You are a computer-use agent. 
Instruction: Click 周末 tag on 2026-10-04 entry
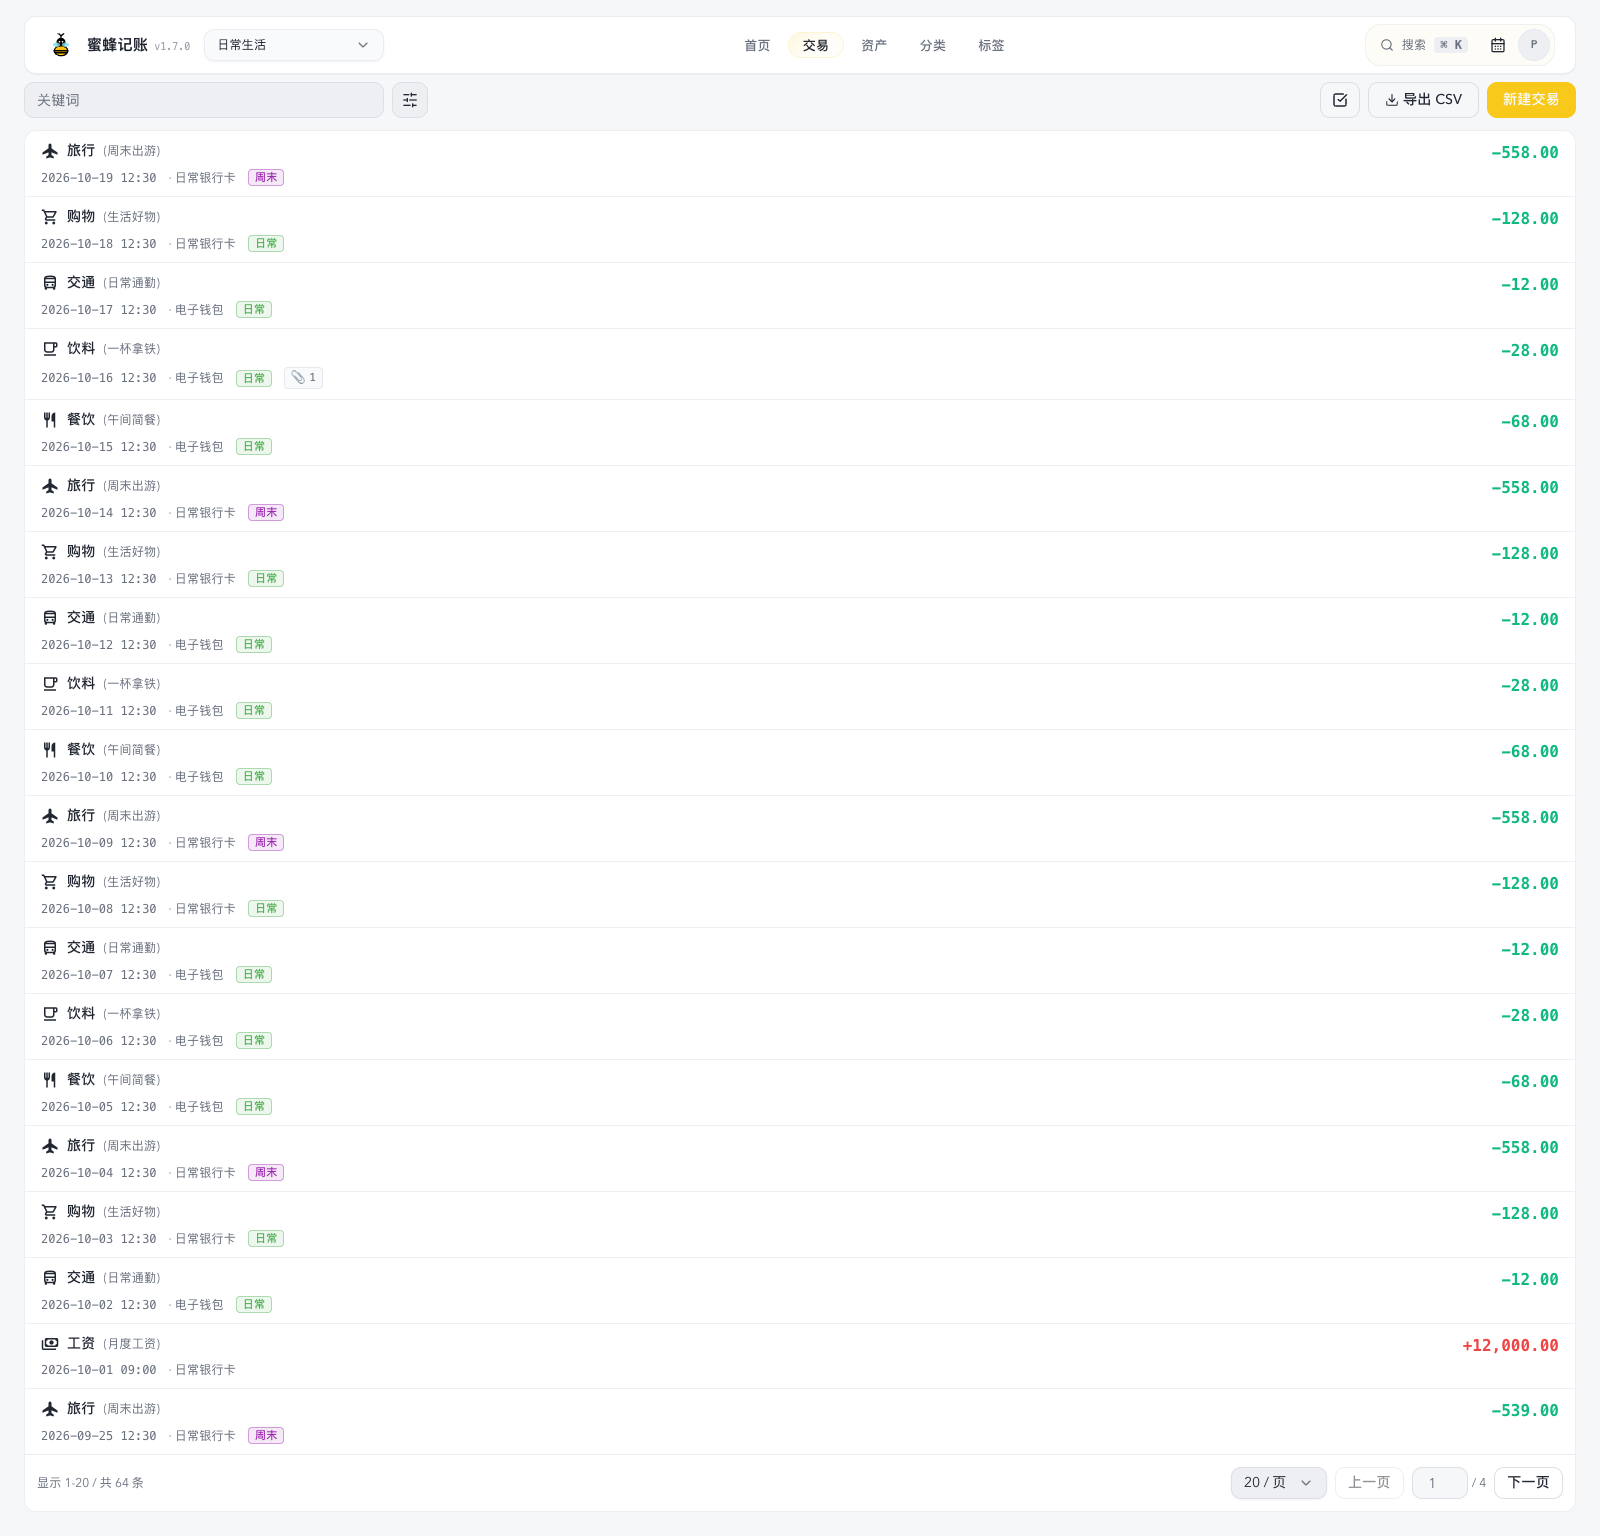pos(266,1172)
